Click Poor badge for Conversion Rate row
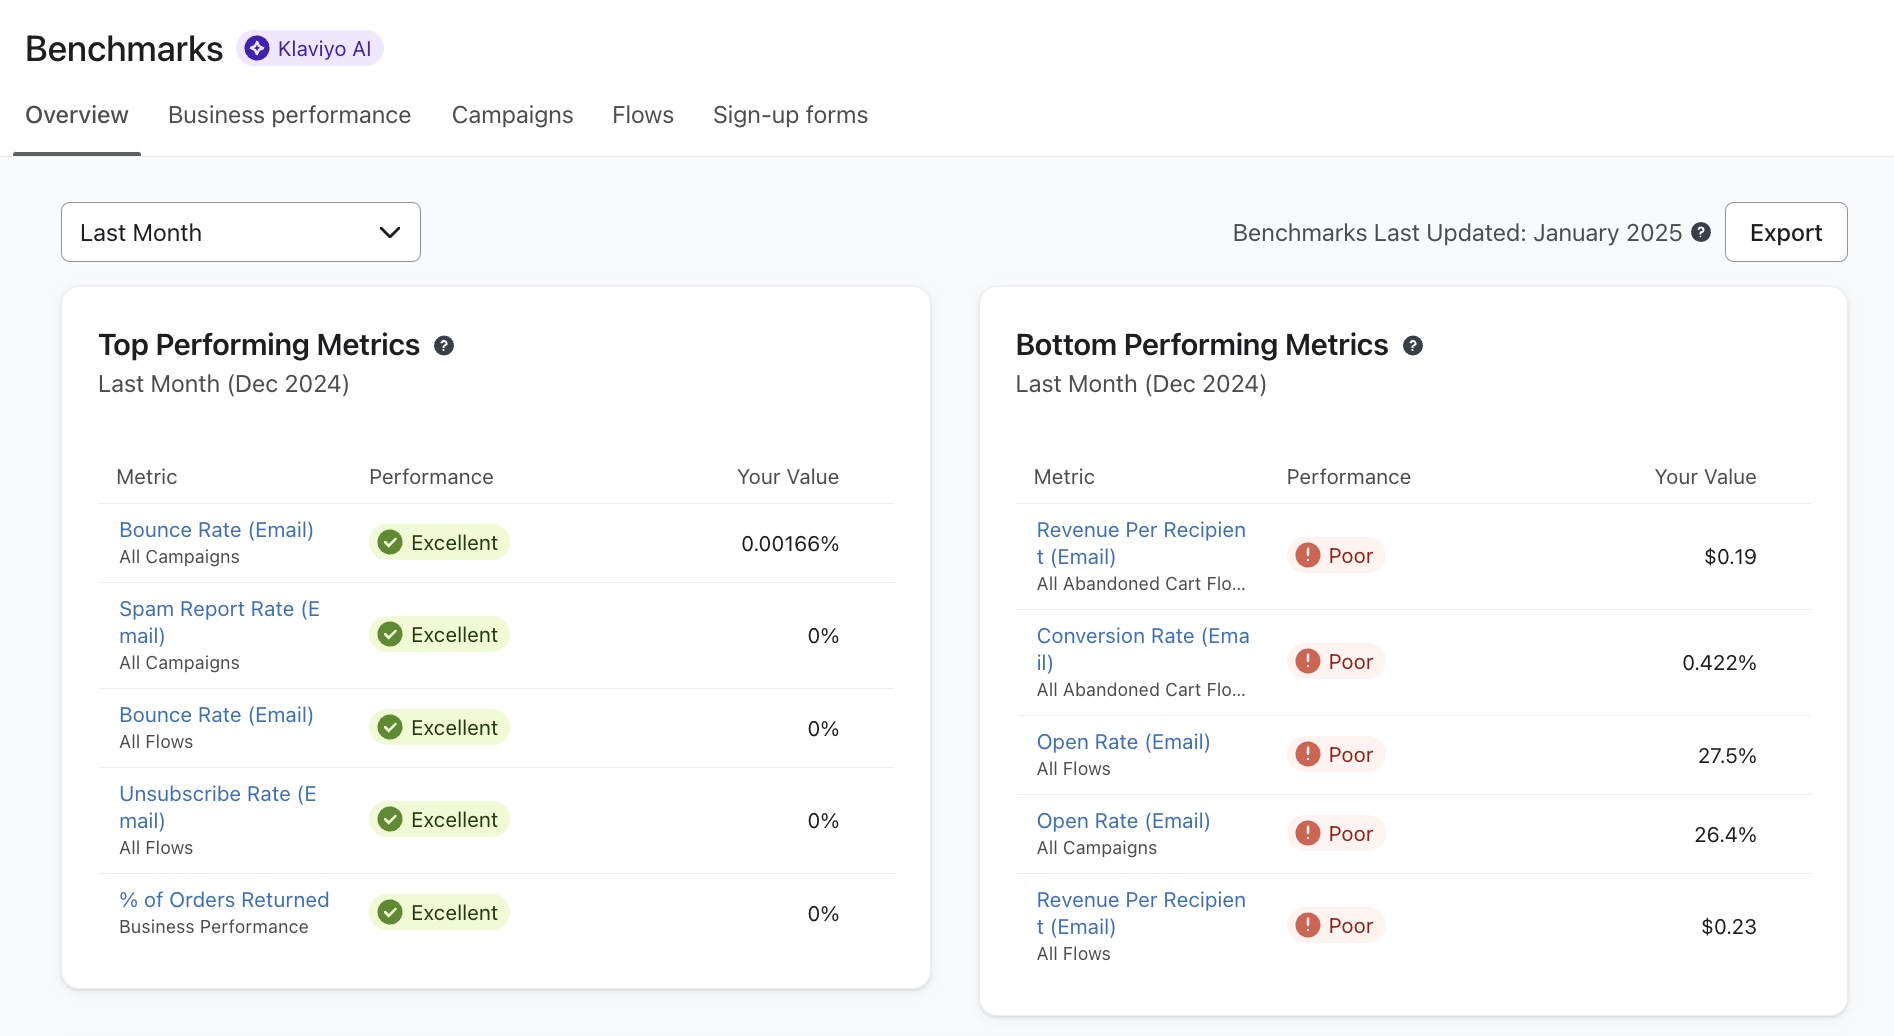 tap(1335, 662)
